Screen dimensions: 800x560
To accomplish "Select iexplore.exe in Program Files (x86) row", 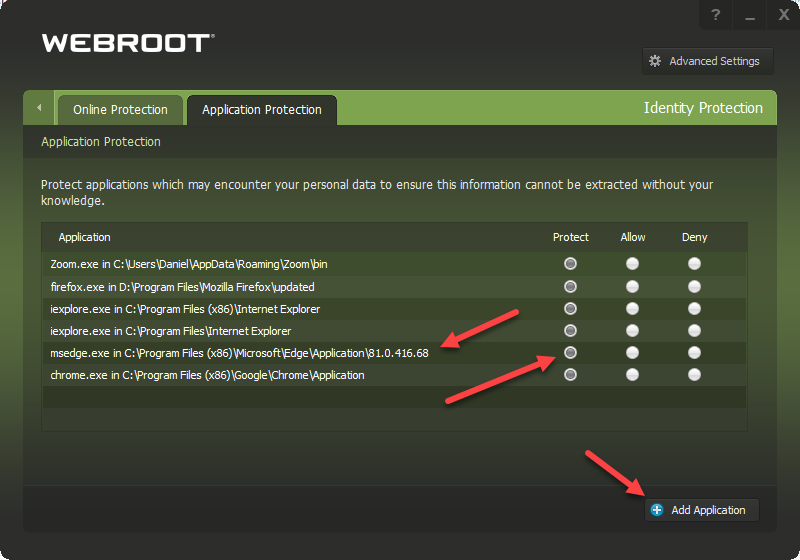I will click(x=185, y=309).
